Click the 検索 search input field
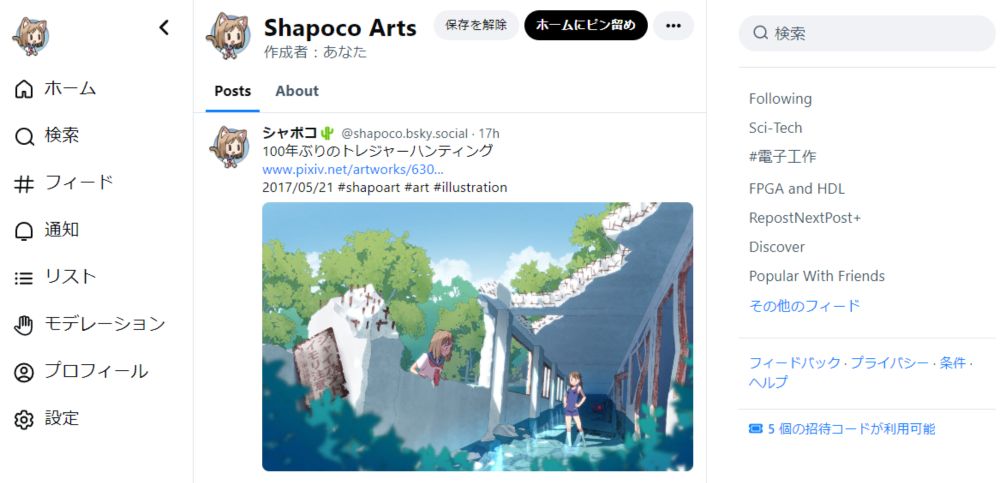 867,33
